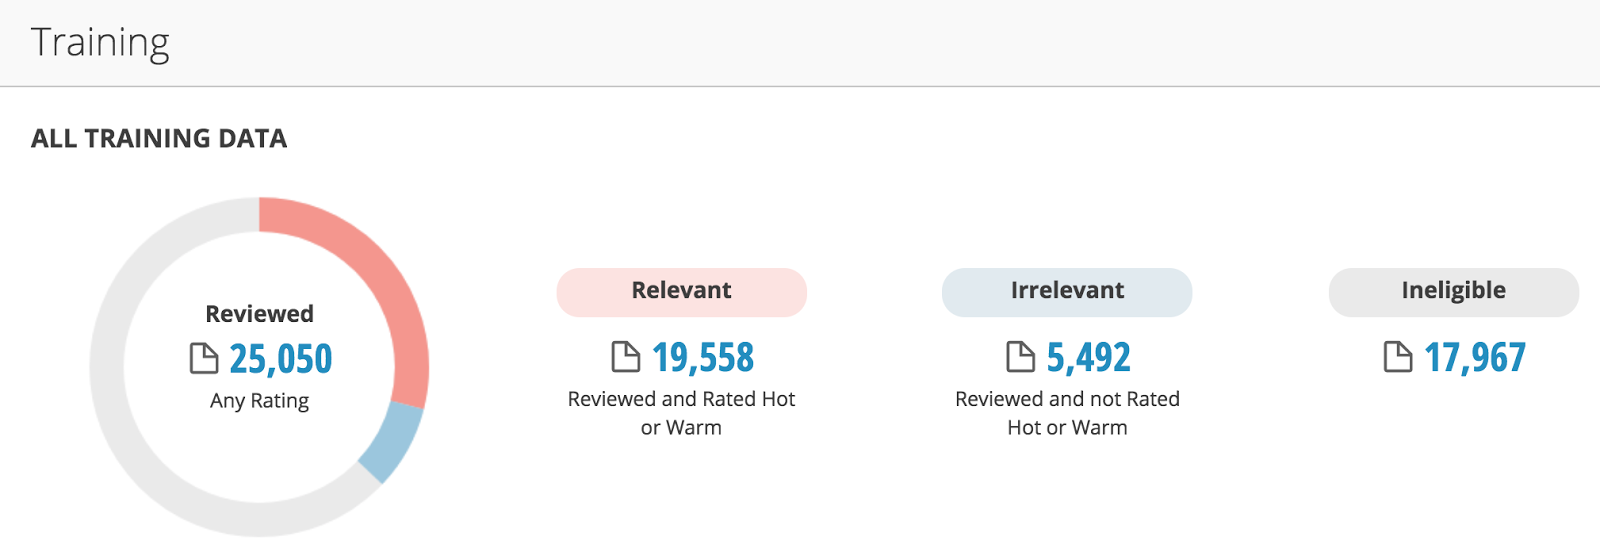Open the 25,050 reviewed documents count
1600x552 pixels.
pyautogui.click(x=281, y=359)
